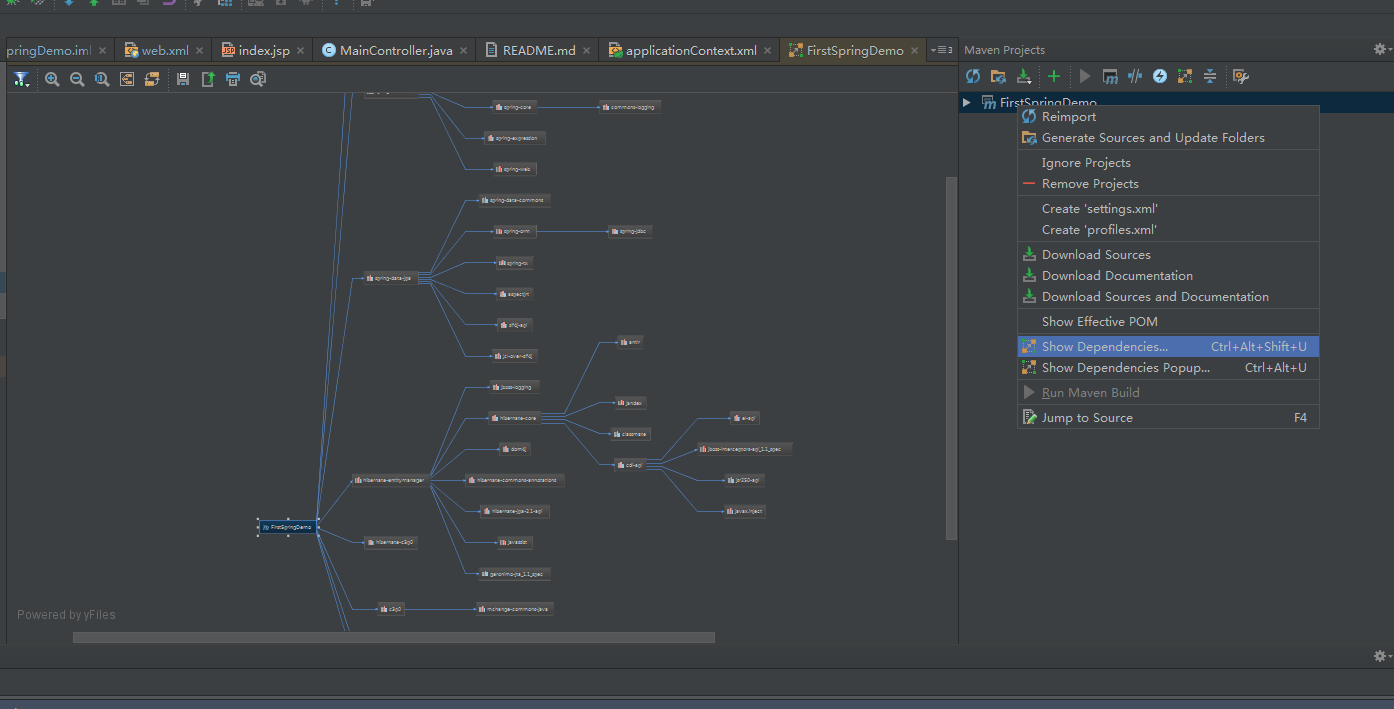Viewport: 1394px width, 709px height.
Task: Open MainController.java tab
Action: coord(395,50)
